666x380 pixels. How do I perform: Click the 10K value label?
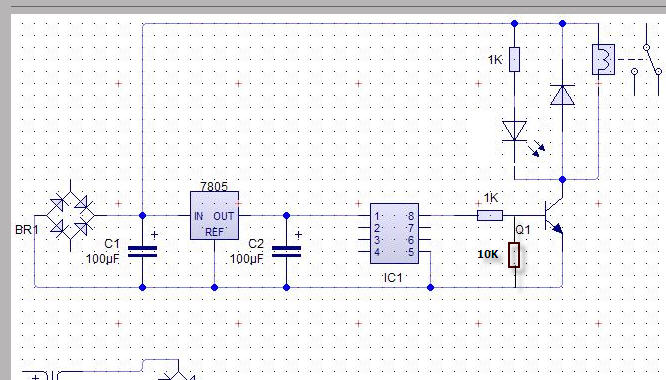tap(488, 254)
